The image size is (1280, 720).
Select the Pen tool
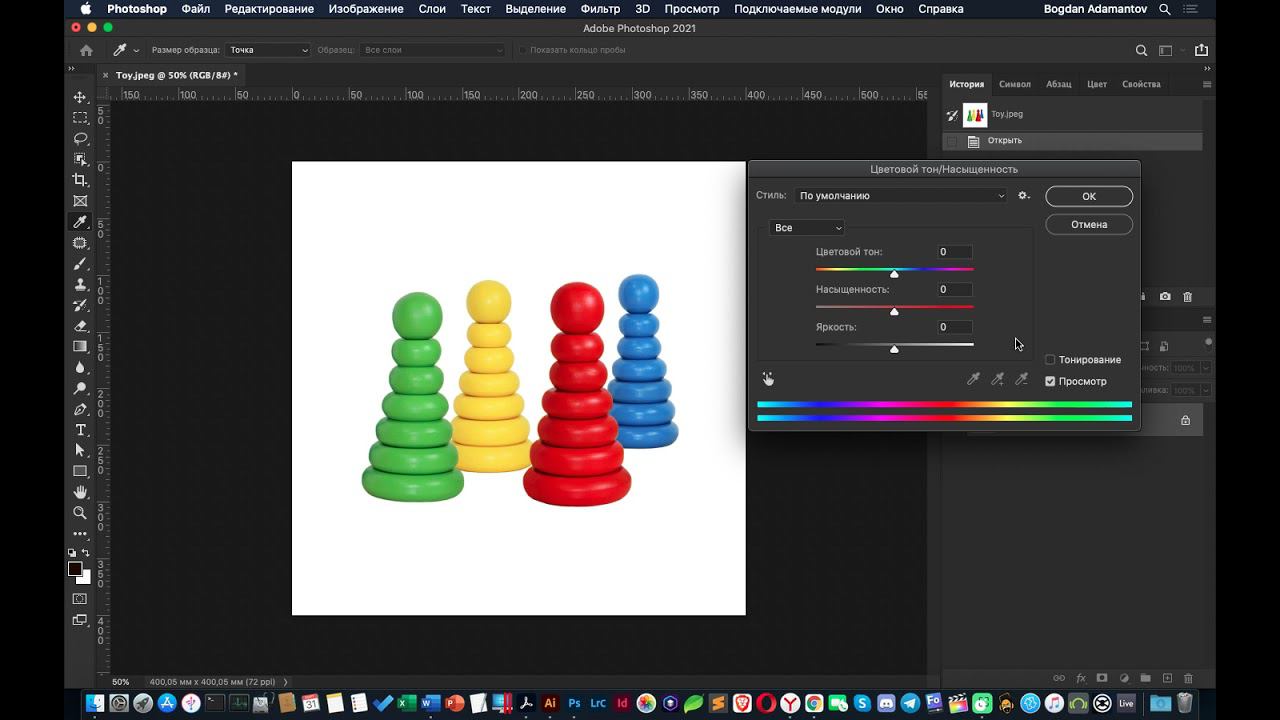[x=80, y=409]
